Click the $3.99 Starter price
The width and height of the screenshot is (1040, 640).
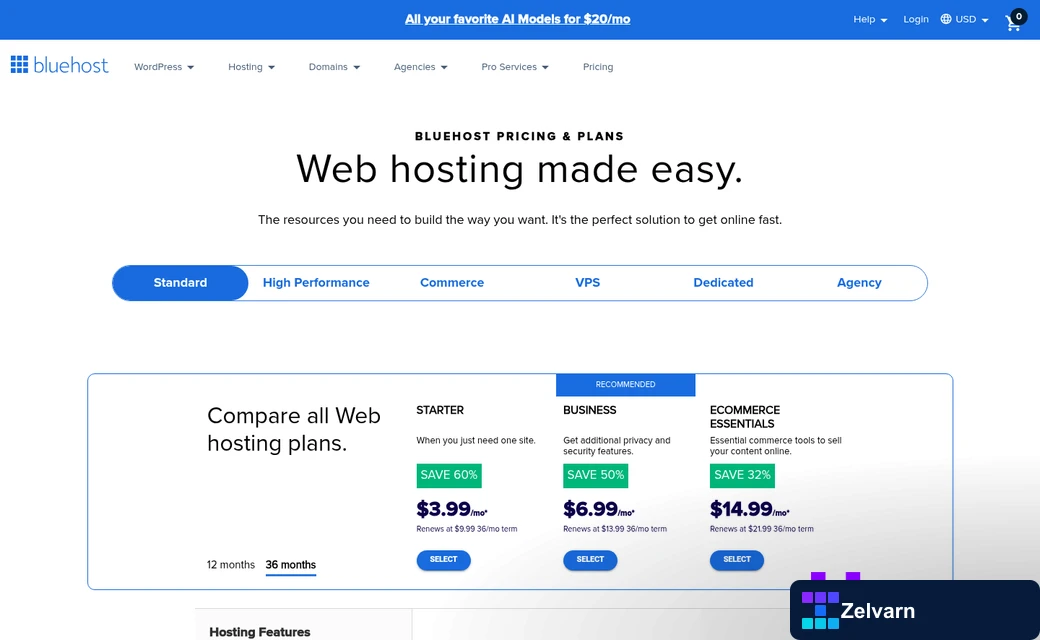(452, 509)
